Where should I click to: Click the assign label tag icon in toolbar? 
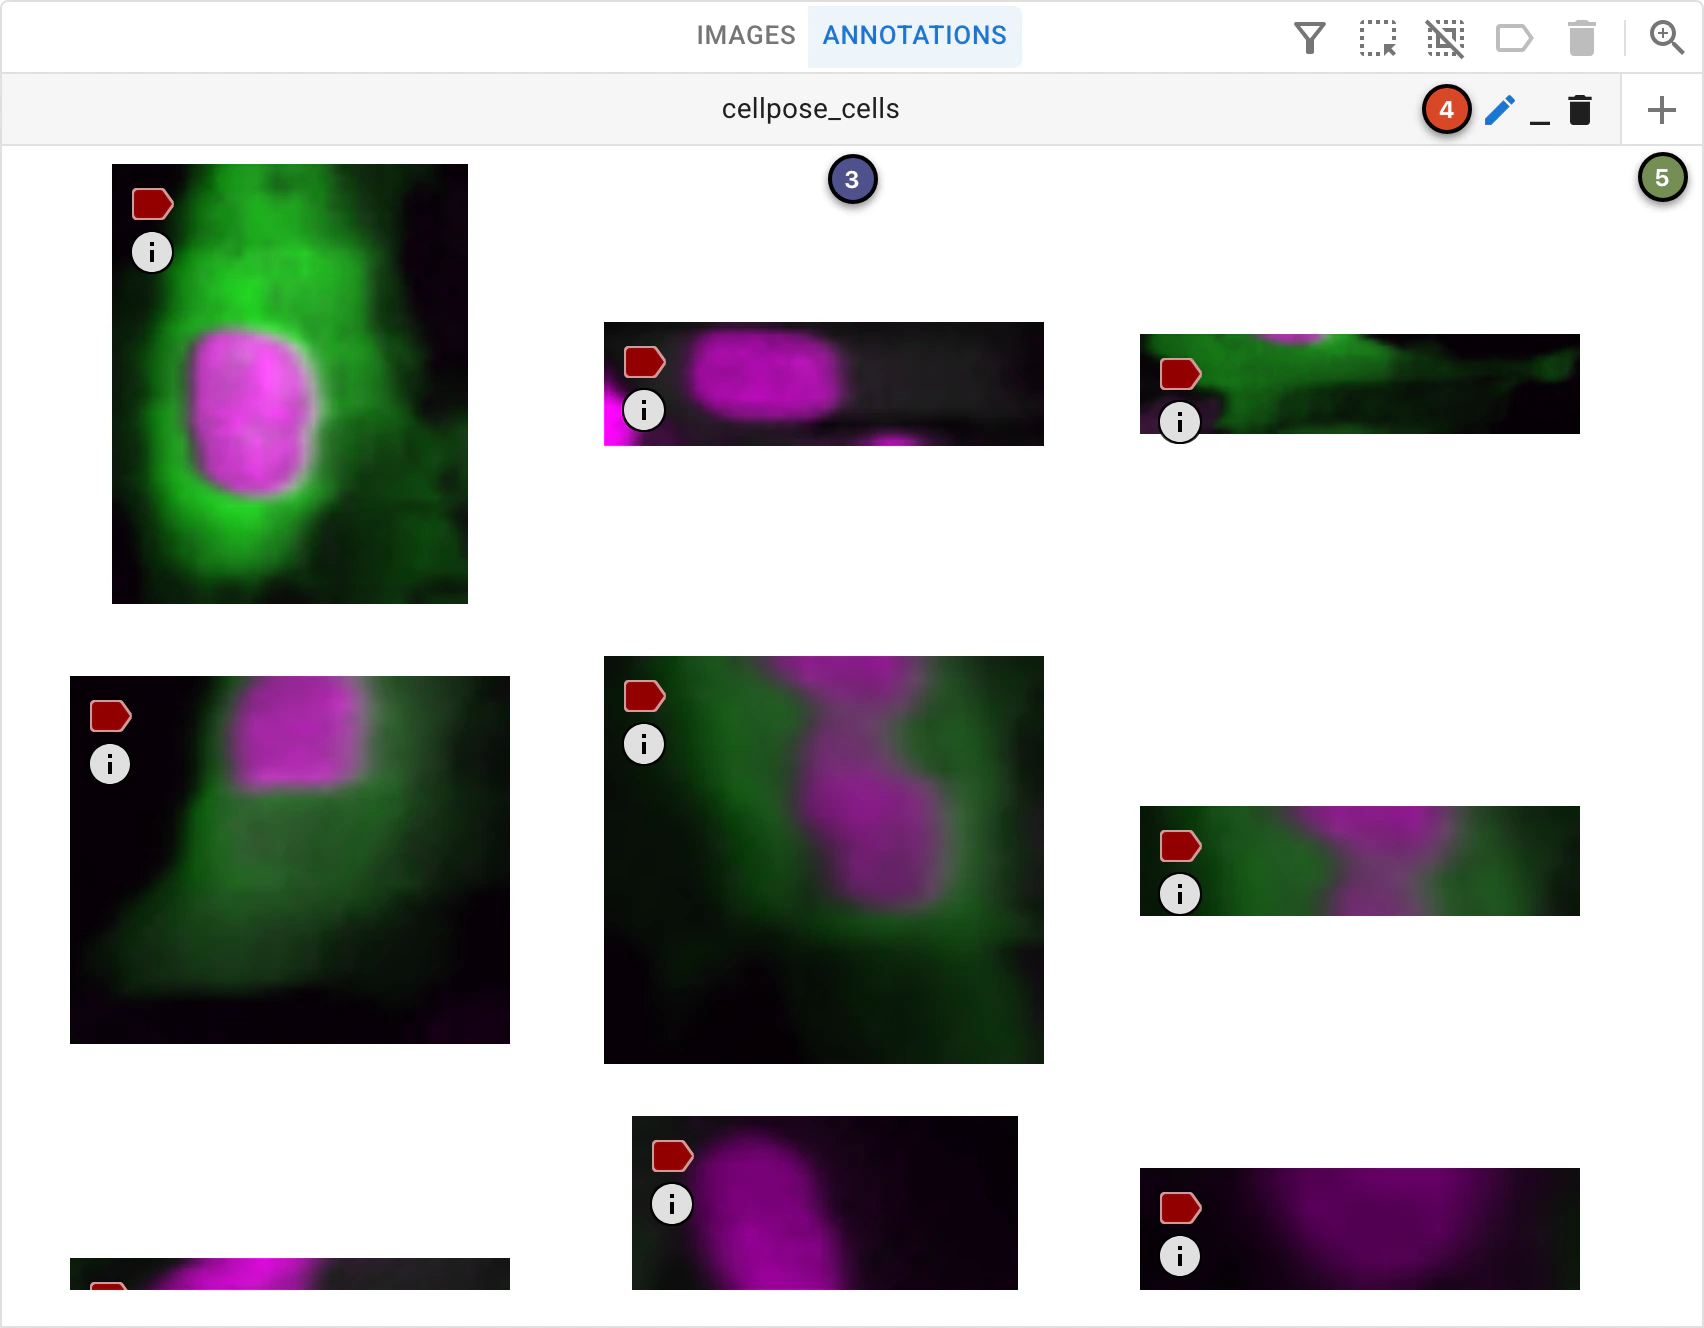point(1514,38)
